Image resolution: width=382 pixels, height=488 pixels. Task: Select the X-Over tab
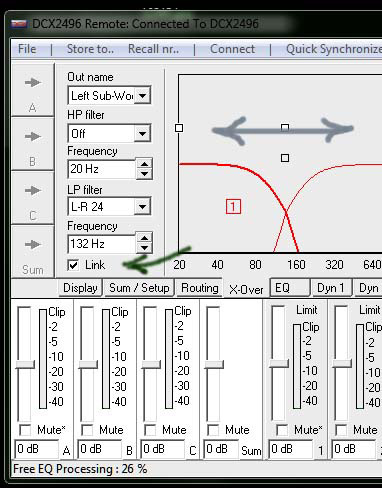(246, 289)
